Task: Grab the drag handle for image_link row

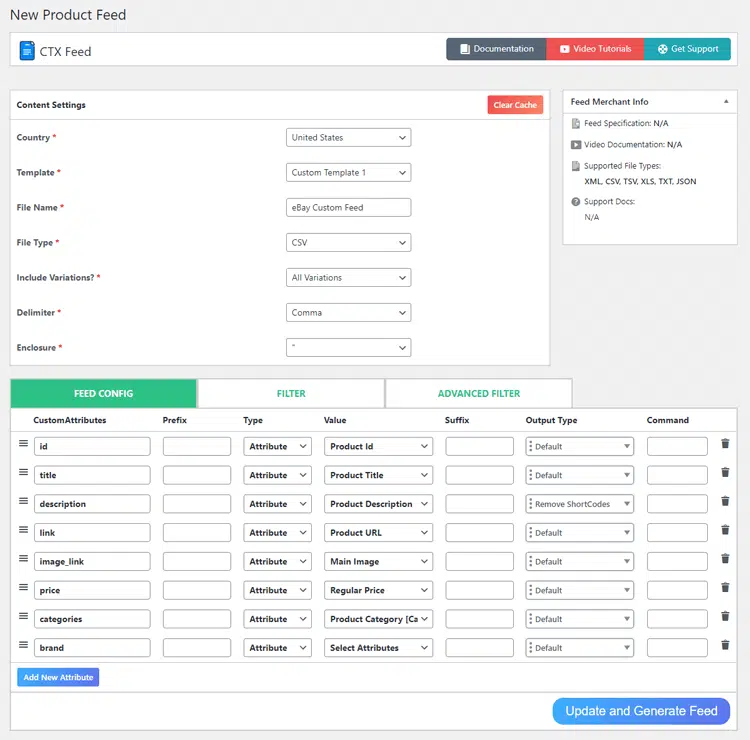Action: pos(23,558)
